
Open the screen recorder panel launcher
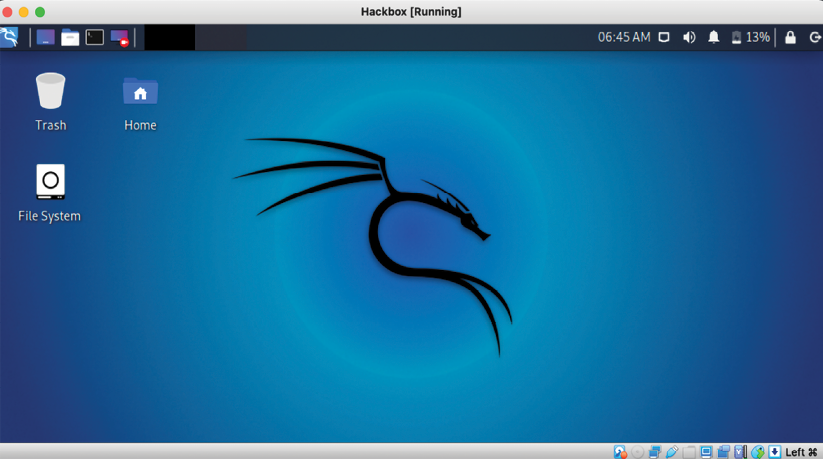click(x=120, y=38)
